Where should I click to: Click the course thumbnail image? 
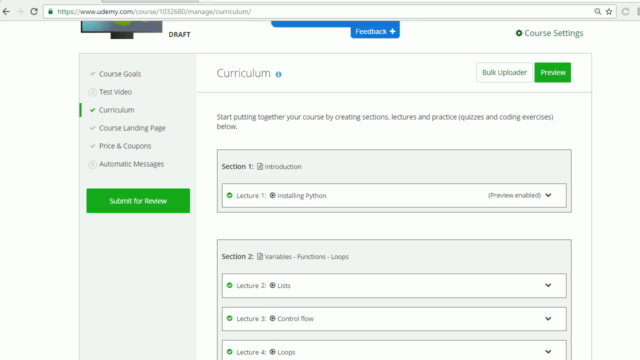pyautogui.click(x=122, y=30)
